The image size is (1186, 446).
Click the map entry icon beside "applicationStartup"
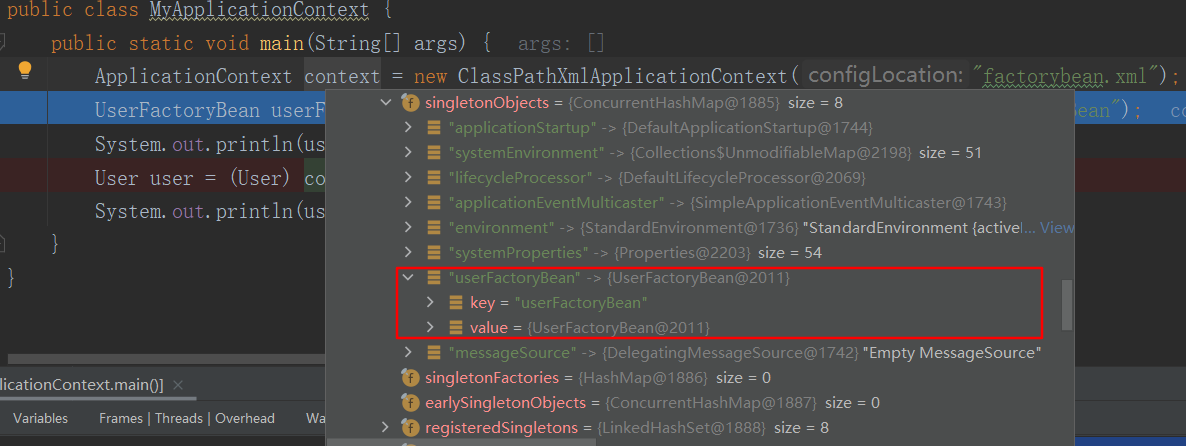[x=433, y=127]
